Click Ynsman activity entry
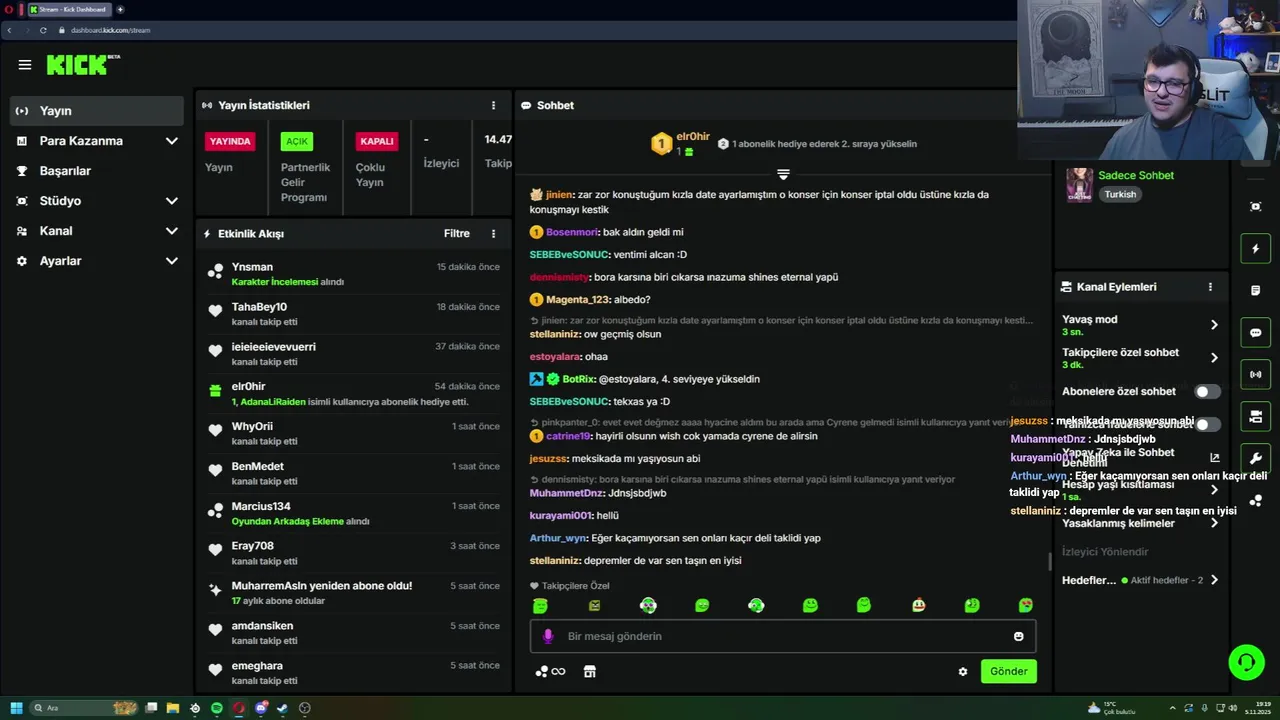The width and height of the screenshot is (1280, 720). click(x=355, y=274)
